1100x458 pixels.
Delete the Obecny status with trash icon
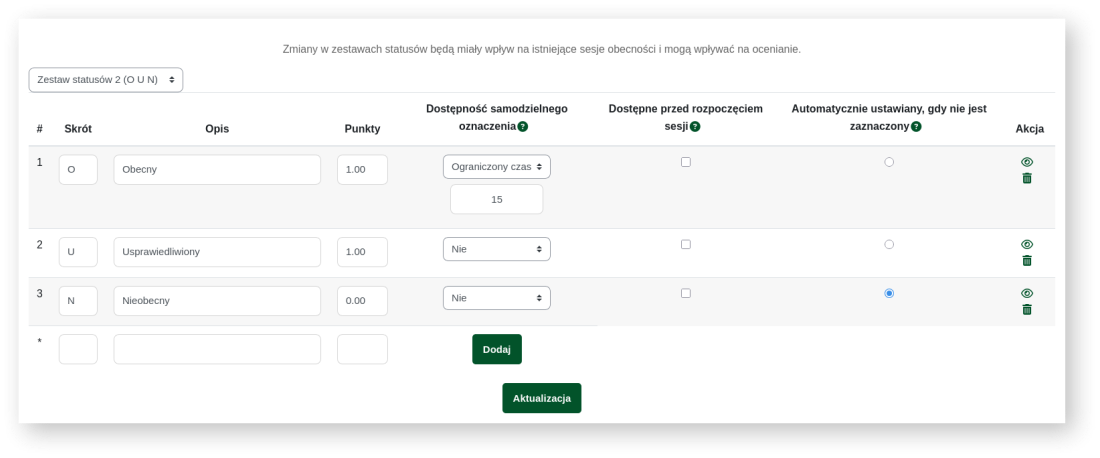[x=1027, y=178]
